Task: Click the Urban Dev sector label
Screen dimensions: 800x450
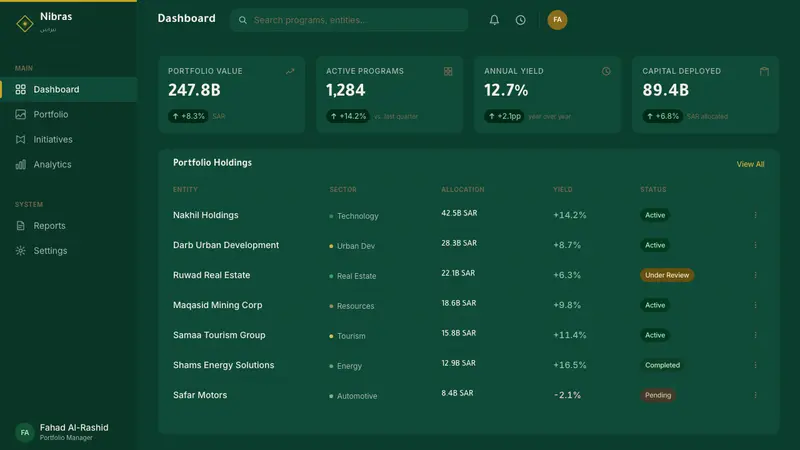Action: click(x=356, y=246)
